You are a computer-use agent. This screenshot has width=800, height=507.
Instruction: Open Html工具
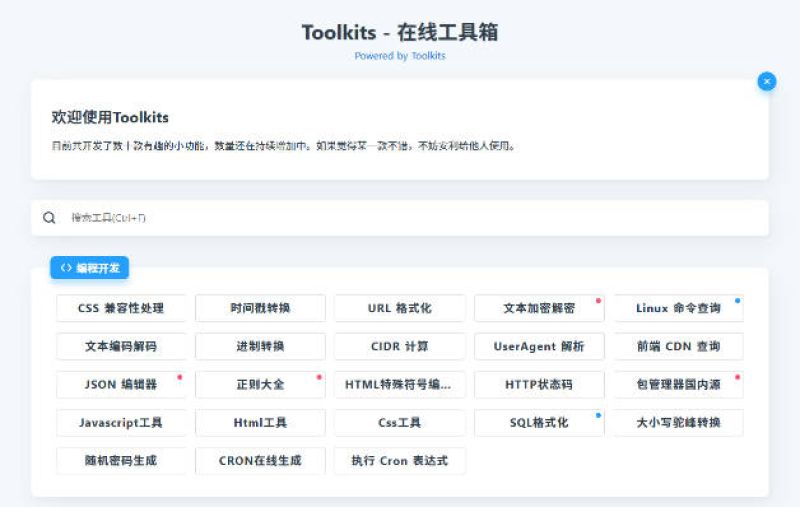(x=260, y=423)
